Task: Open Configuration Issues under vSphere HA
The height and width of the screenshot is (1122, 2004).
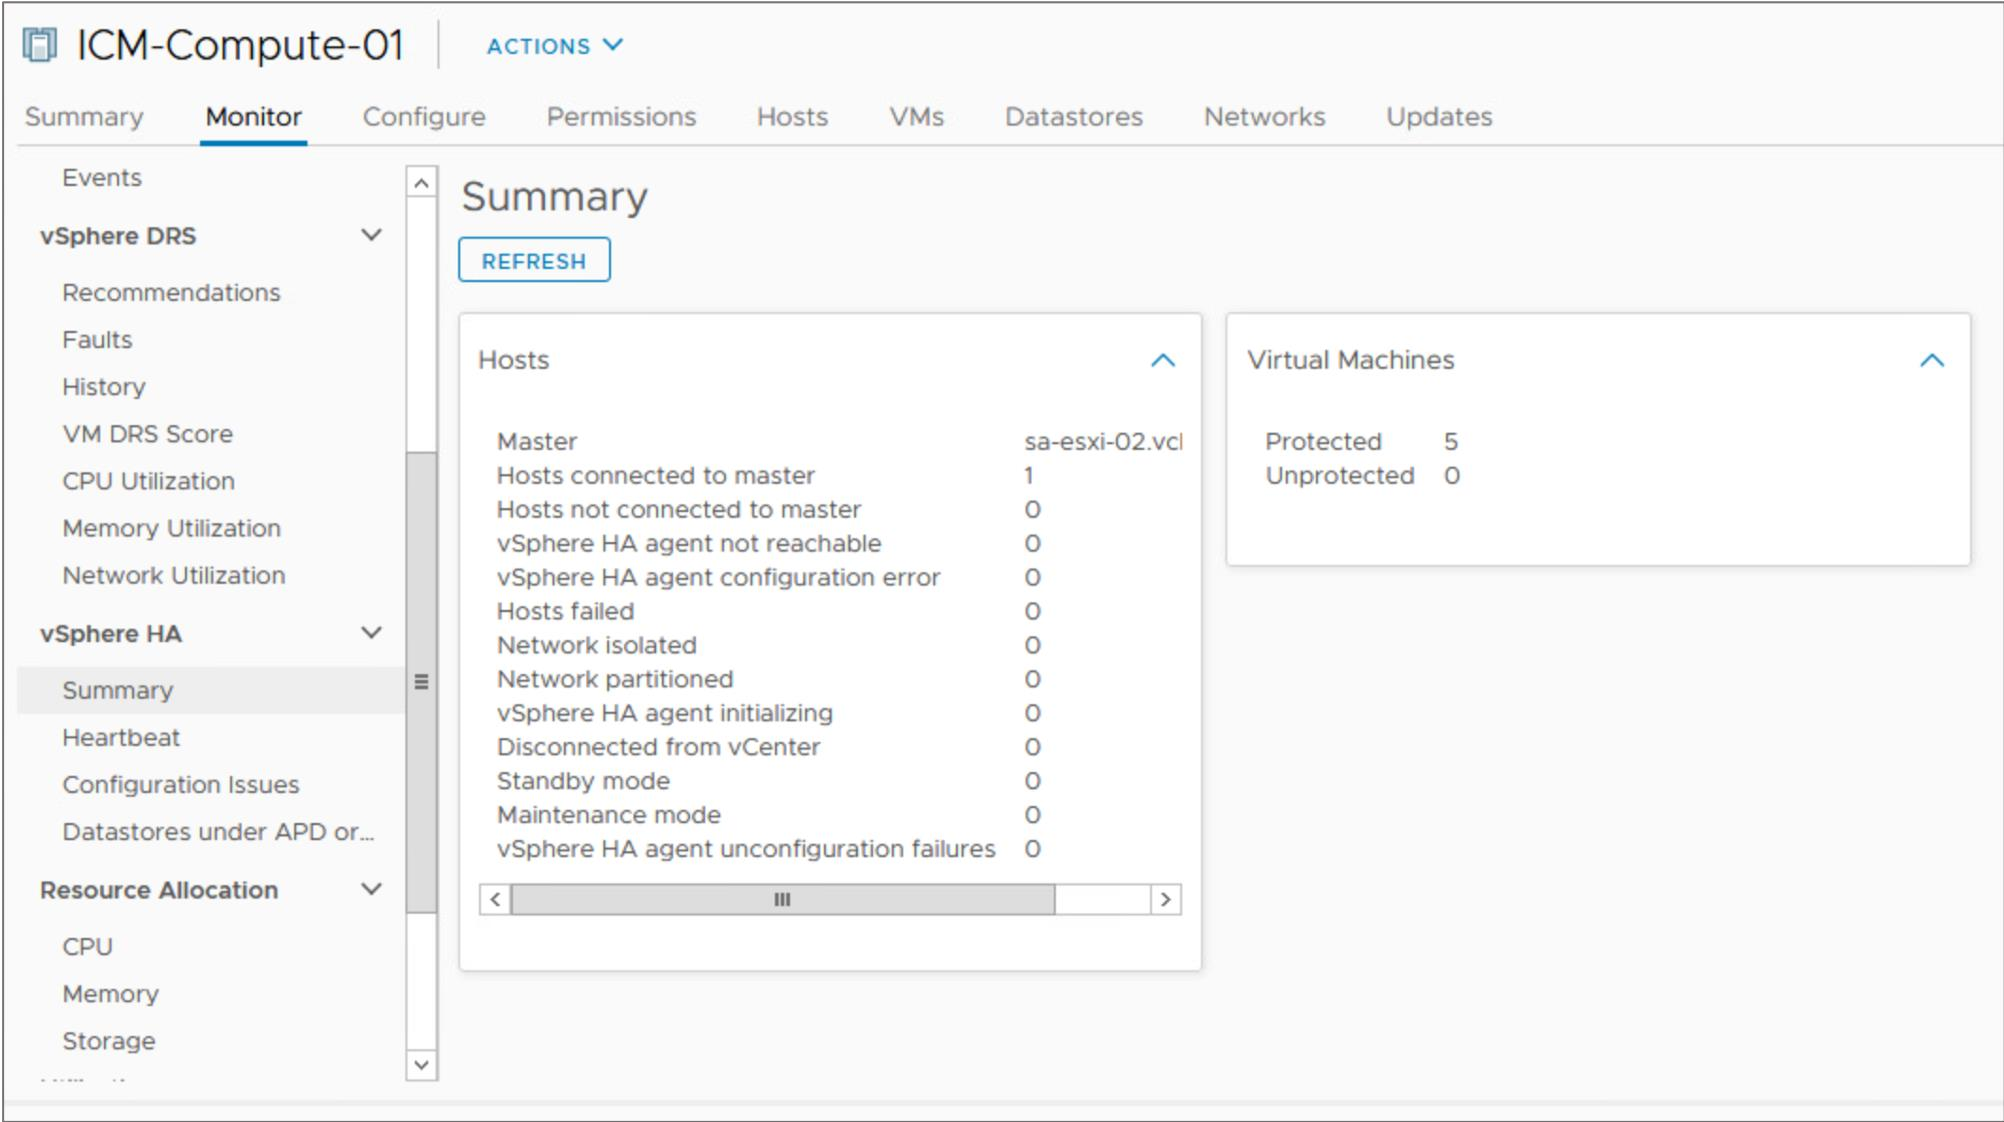Action: pyautogui.click(x=180, y=785)
